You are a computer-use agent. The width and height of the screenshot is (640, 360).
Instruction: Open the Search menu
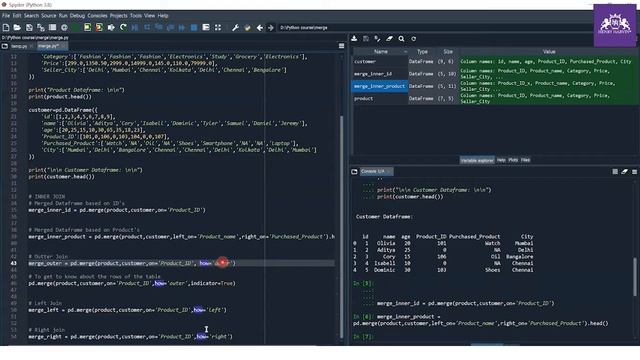tap(31, 16)
